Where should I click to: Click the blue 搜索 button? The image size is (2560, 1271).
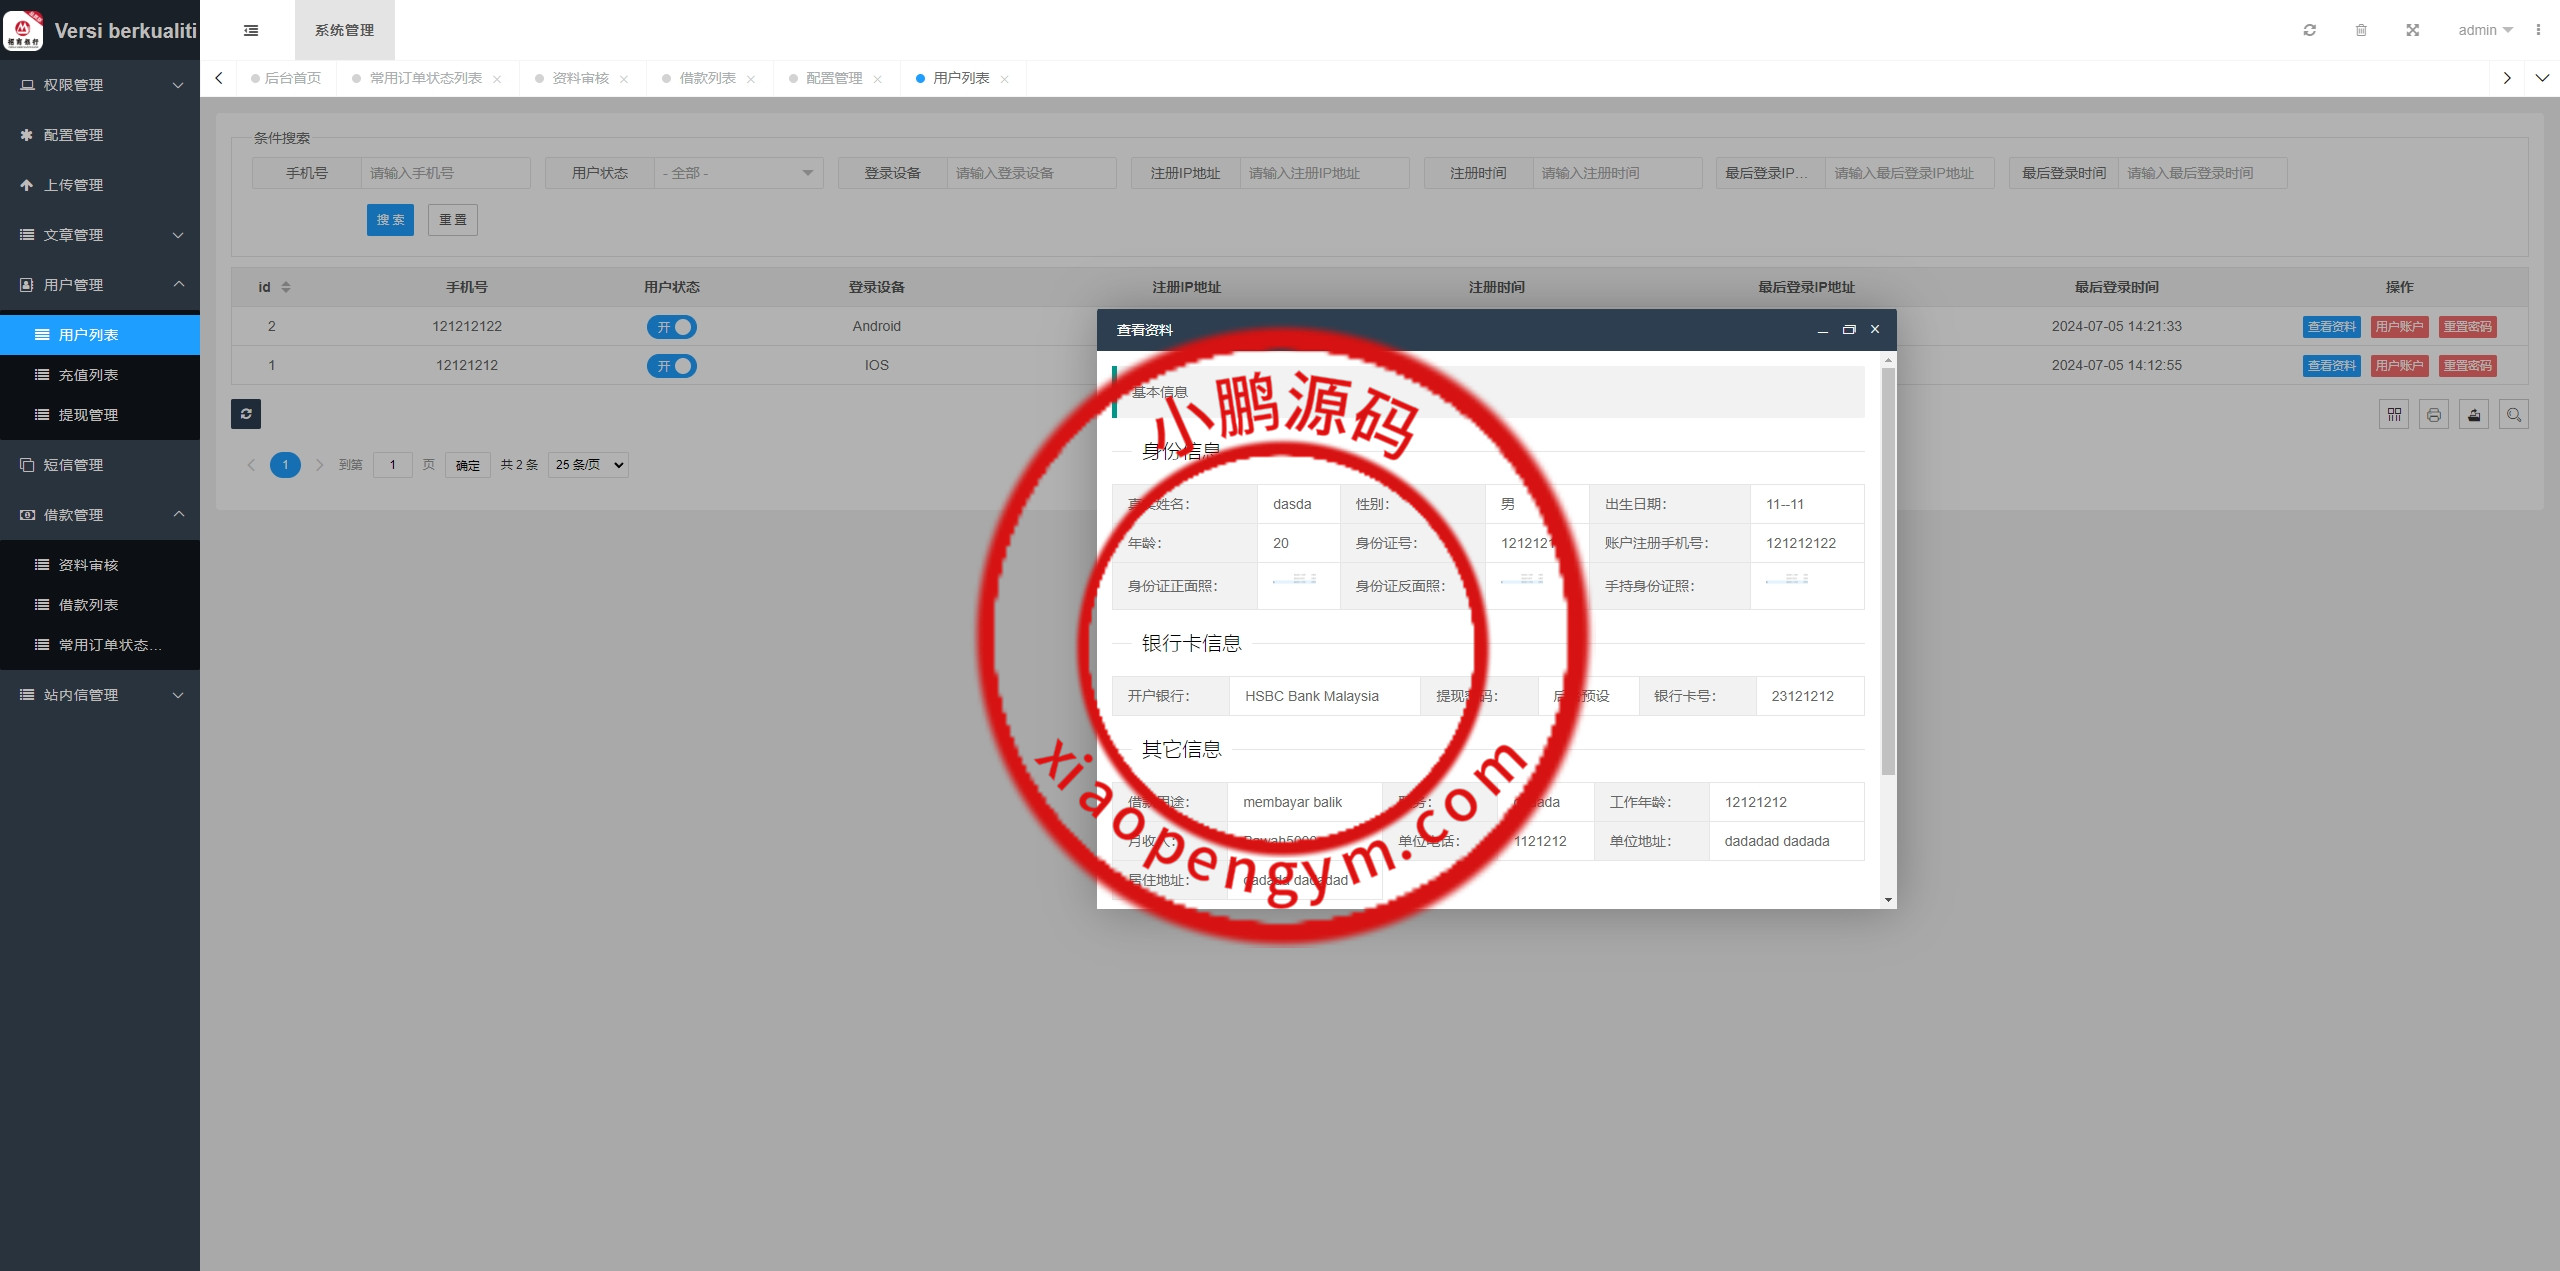coord(390,220)
